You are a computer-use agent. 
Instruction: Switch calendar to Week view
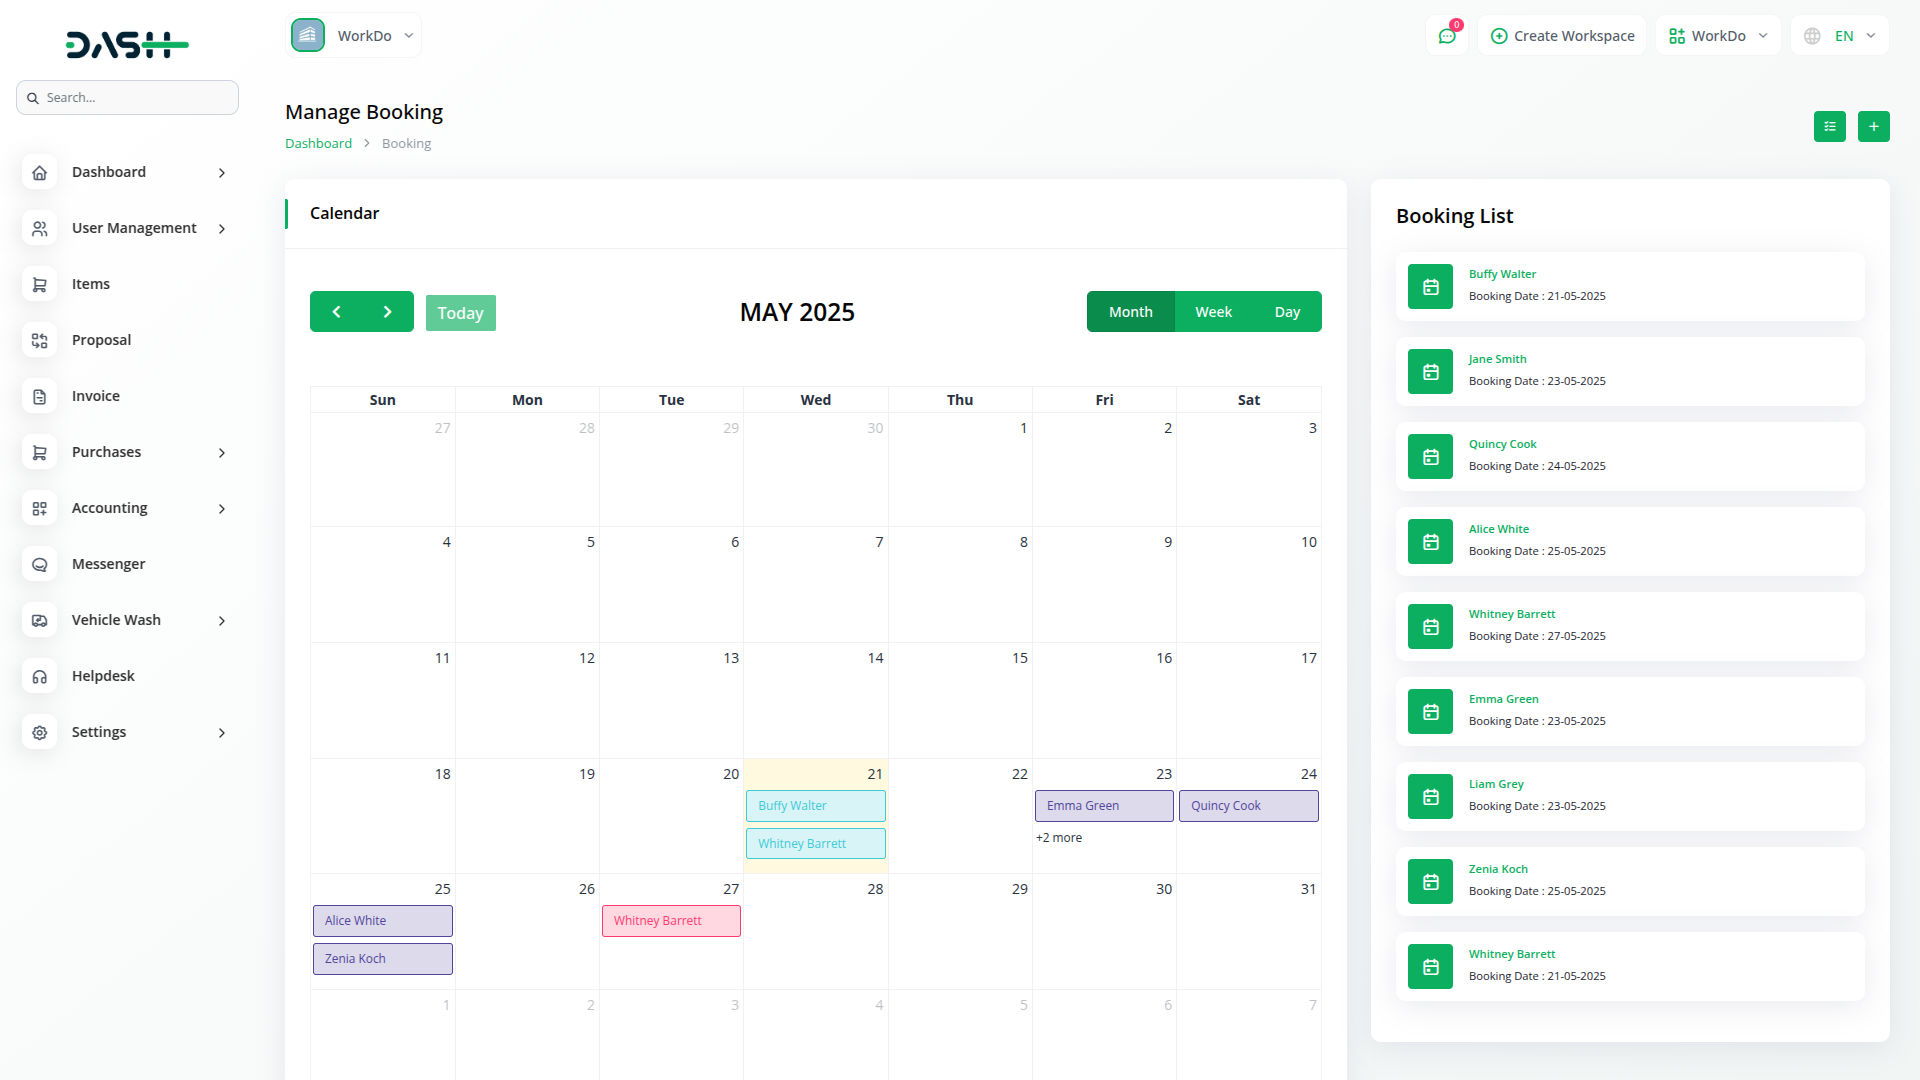pyautogui.click(x=1213, y=312)
